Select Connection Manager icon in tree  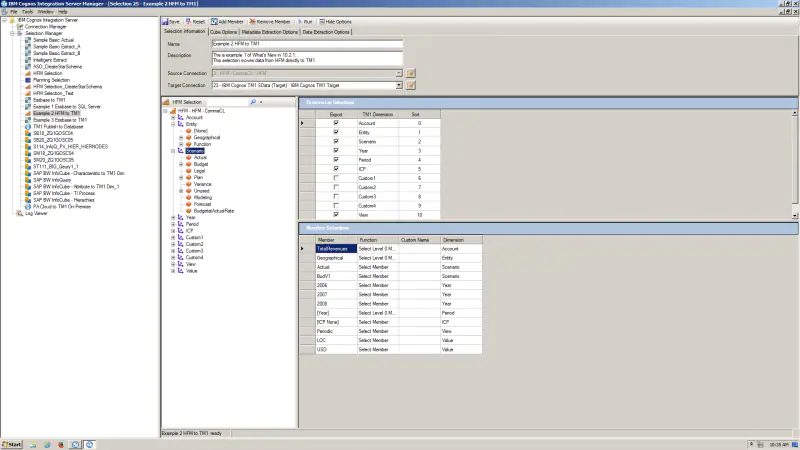(20, 27)
